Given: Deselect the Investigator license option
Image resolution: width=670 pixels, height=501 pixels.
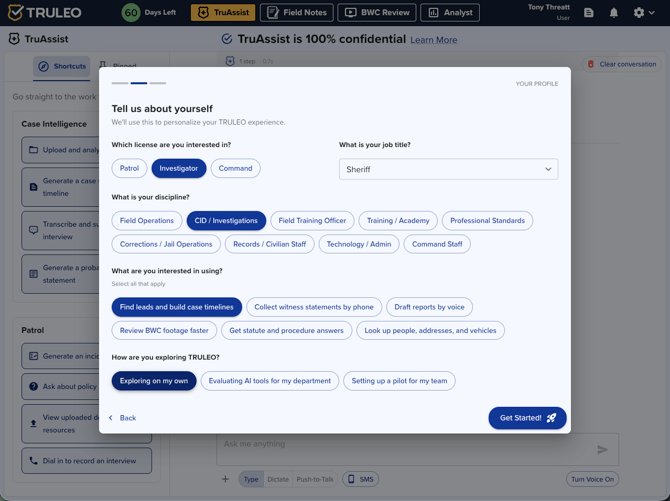Looking at the screenshot, I should pyautogui.click(x=179, y=168).
